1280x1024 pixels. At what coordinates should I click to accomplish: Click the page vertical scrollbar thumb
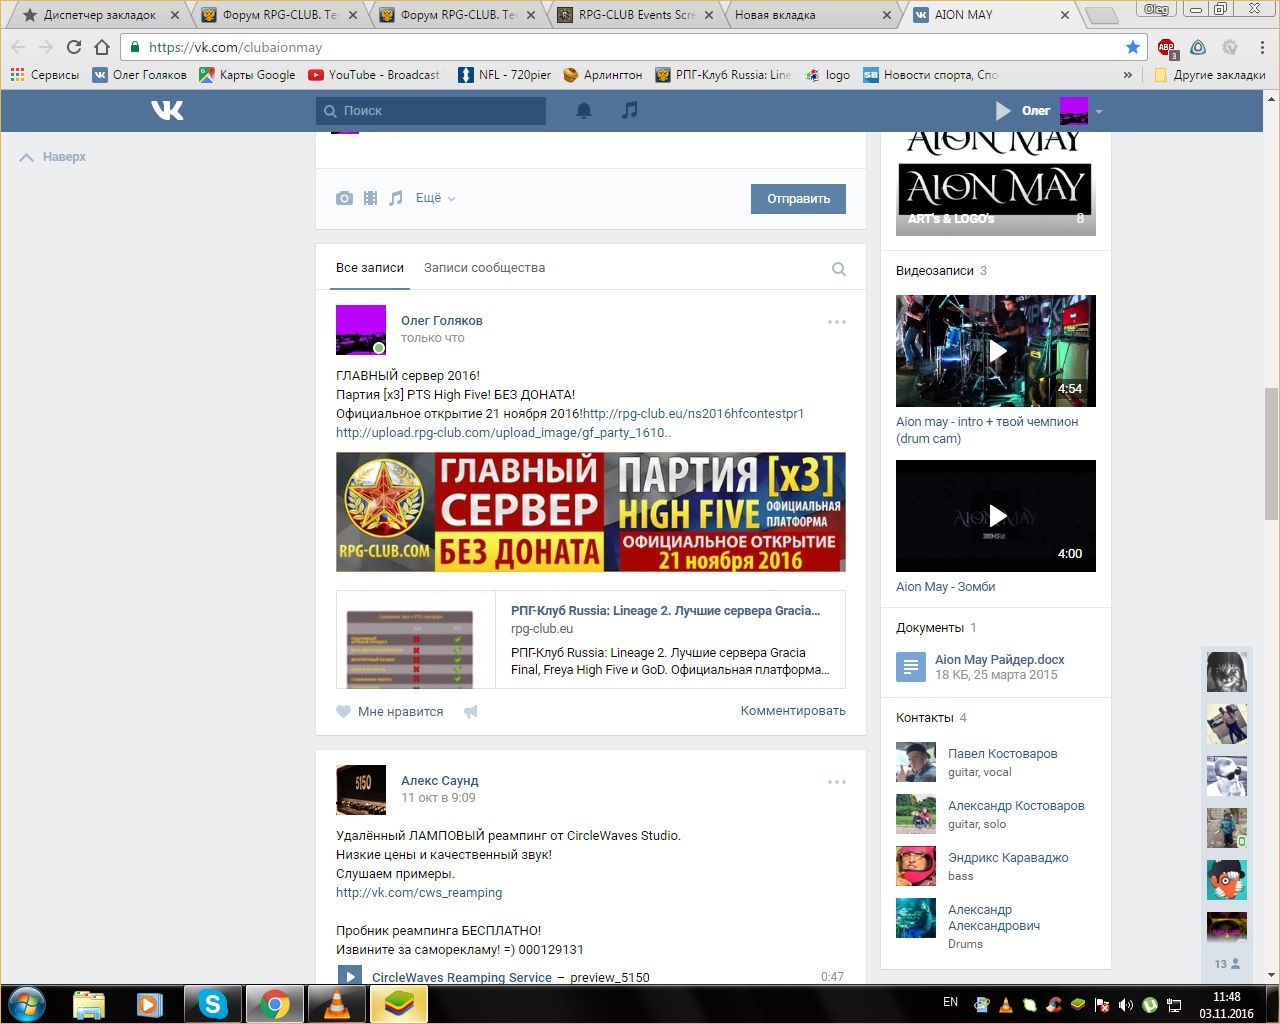(x=1271, y=453)
